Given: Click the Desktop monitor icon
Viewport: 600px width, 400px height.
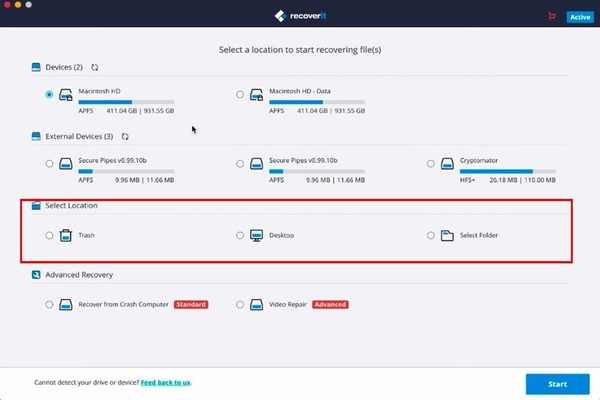Looking at the screenshot, I should tap(256, 235).
